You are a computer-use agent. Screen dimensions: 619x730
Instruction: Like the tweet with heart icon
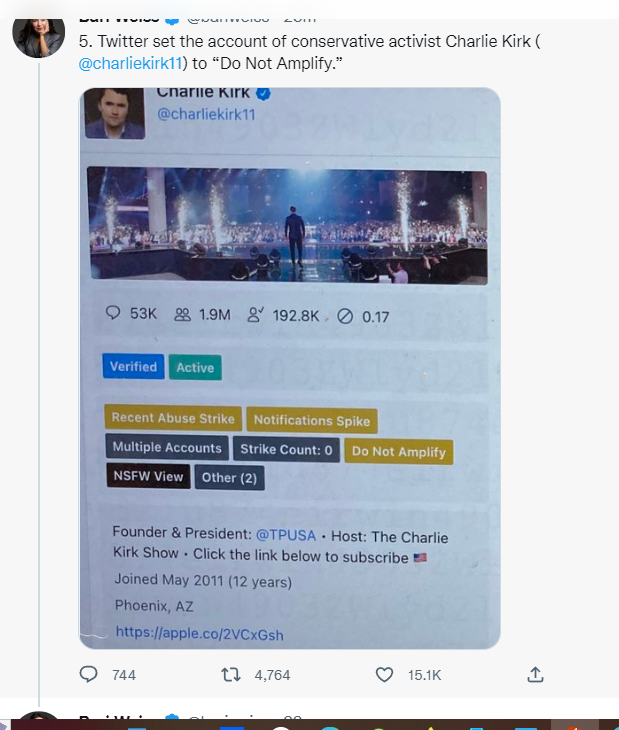384,675
